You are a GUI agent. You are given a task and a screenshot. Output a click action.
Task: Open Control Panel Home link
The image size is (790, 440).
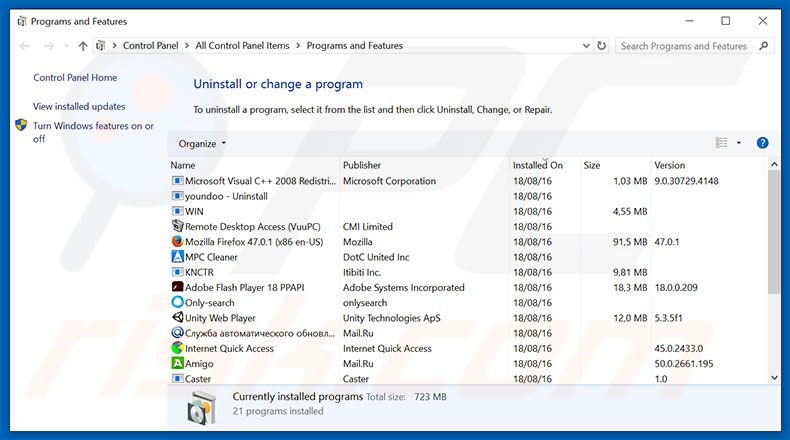pos(75,78)
